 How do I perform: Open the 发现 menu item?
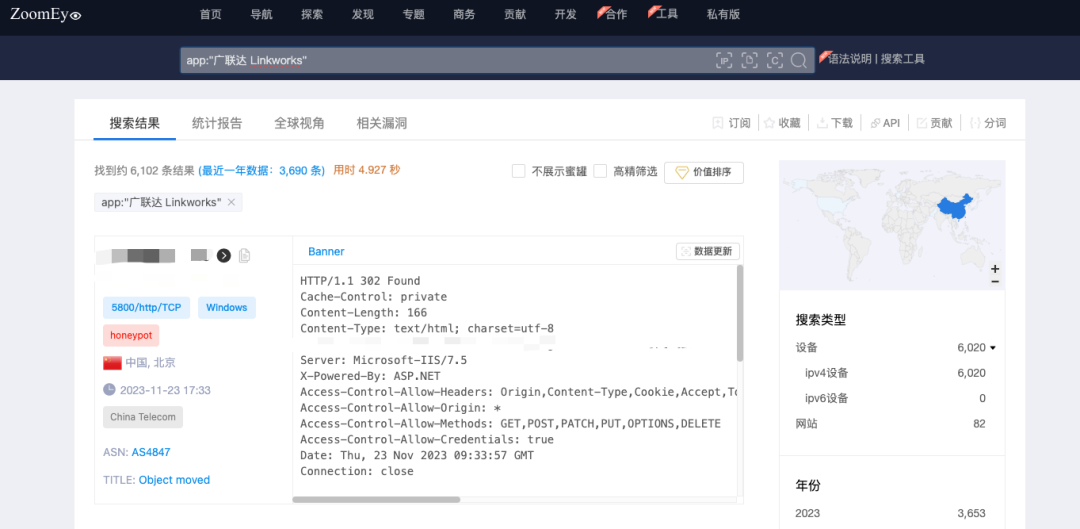tap(362, 14)
